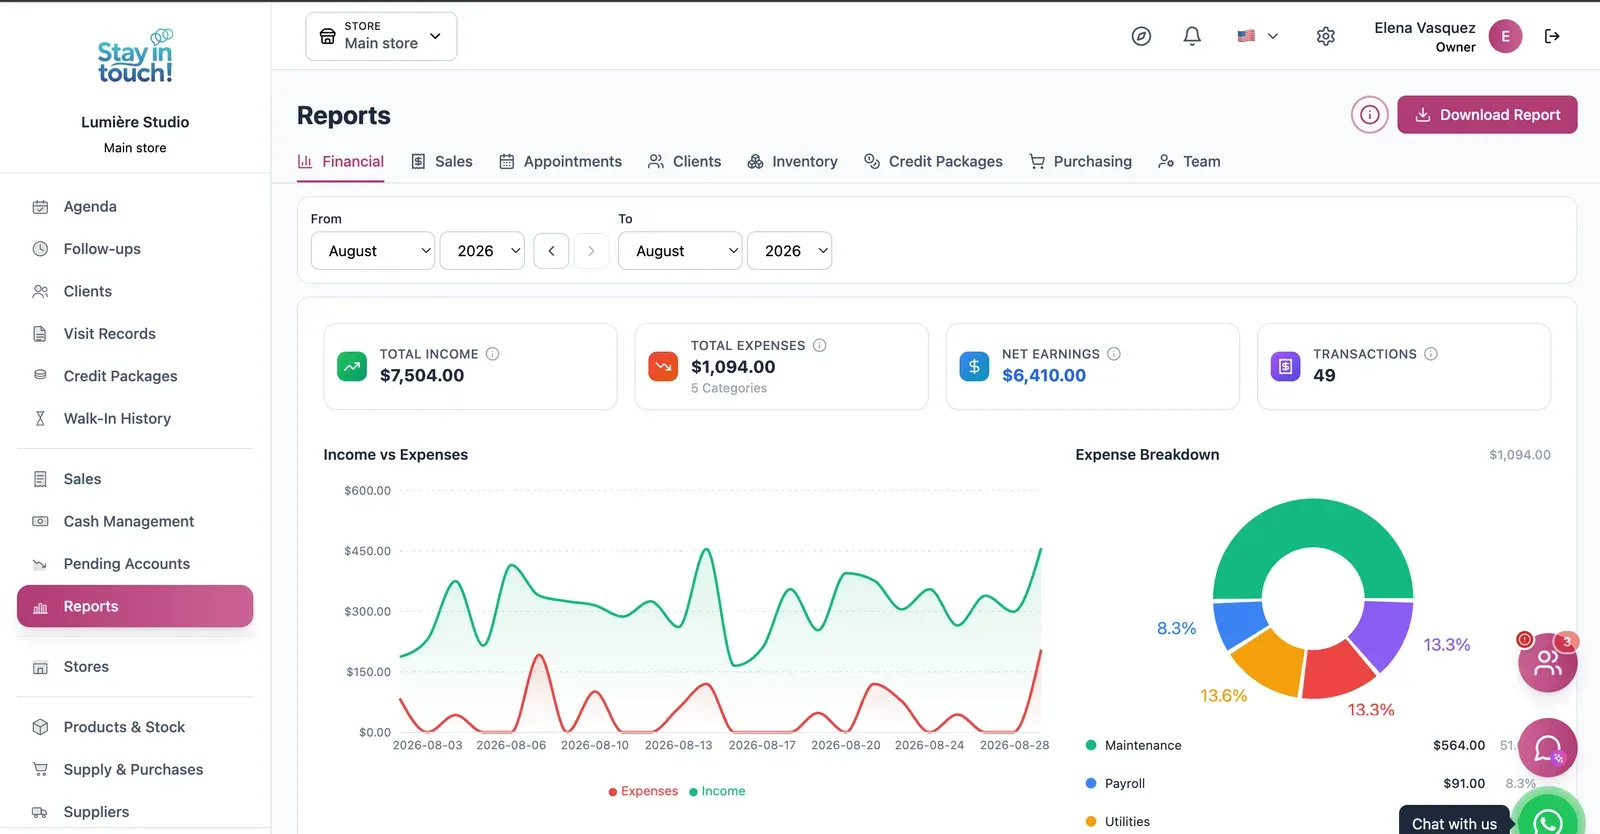Screen dimensions: 1600x834
Task: Toggle Expenses series in chart legend
Action: tap(643, 791)
